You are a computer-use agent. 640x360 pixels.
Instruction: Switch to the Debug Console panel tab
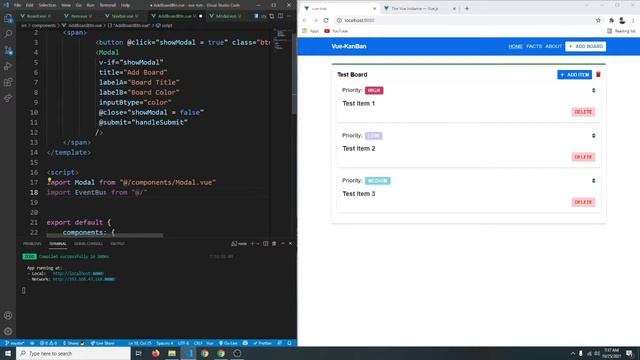tap(89, 244)
